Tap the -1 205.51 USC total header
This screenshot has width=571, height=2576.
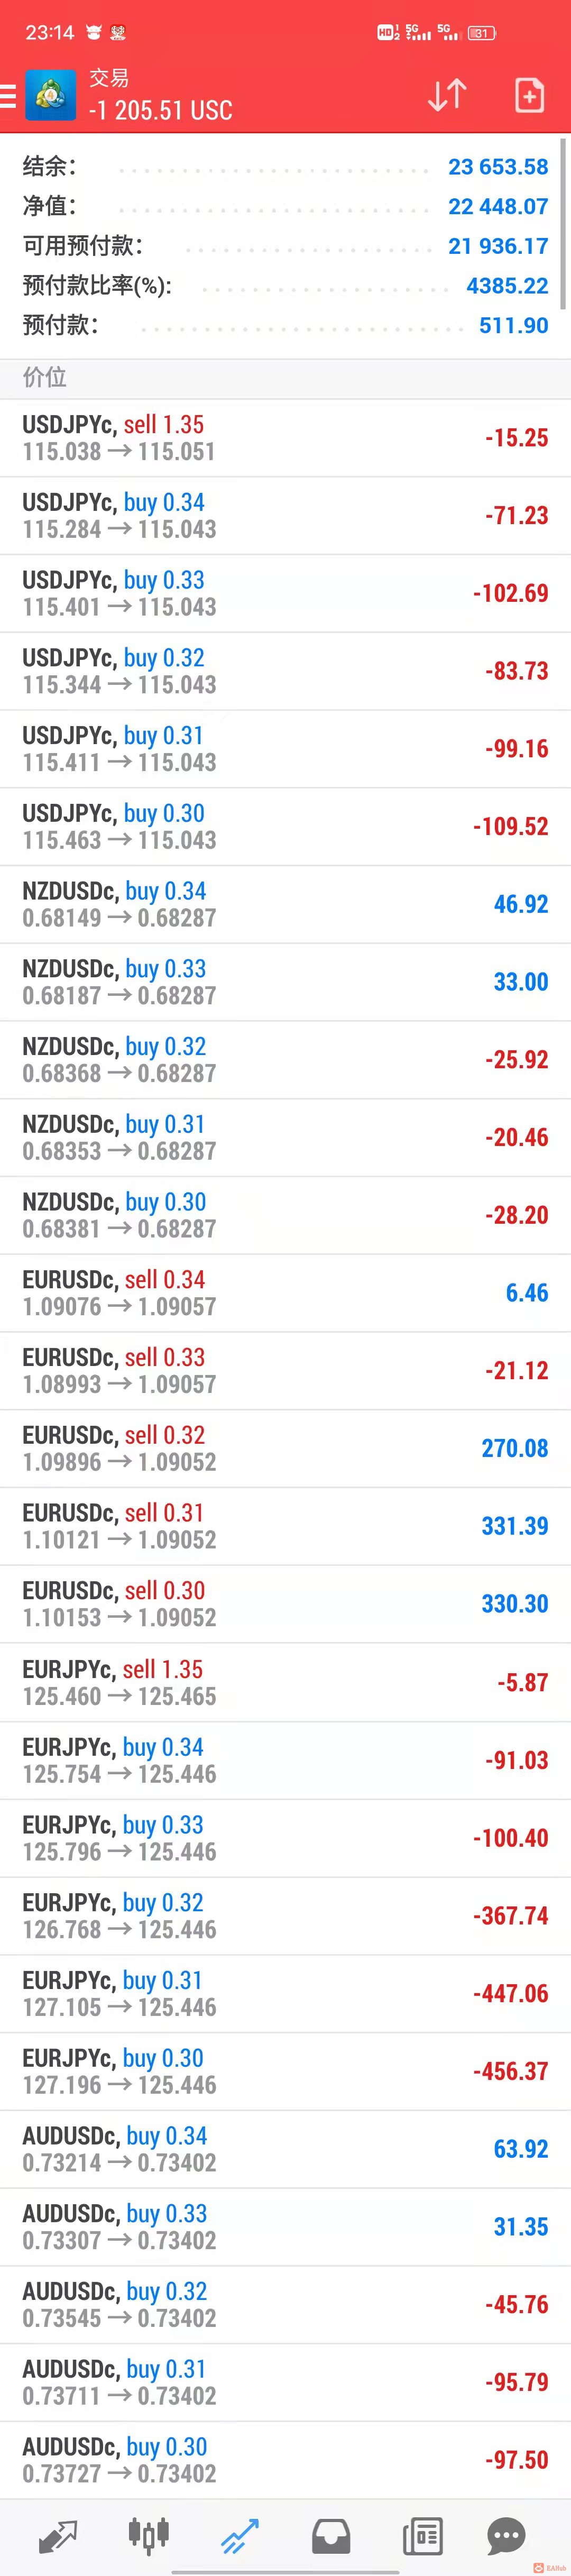[160, 111]
